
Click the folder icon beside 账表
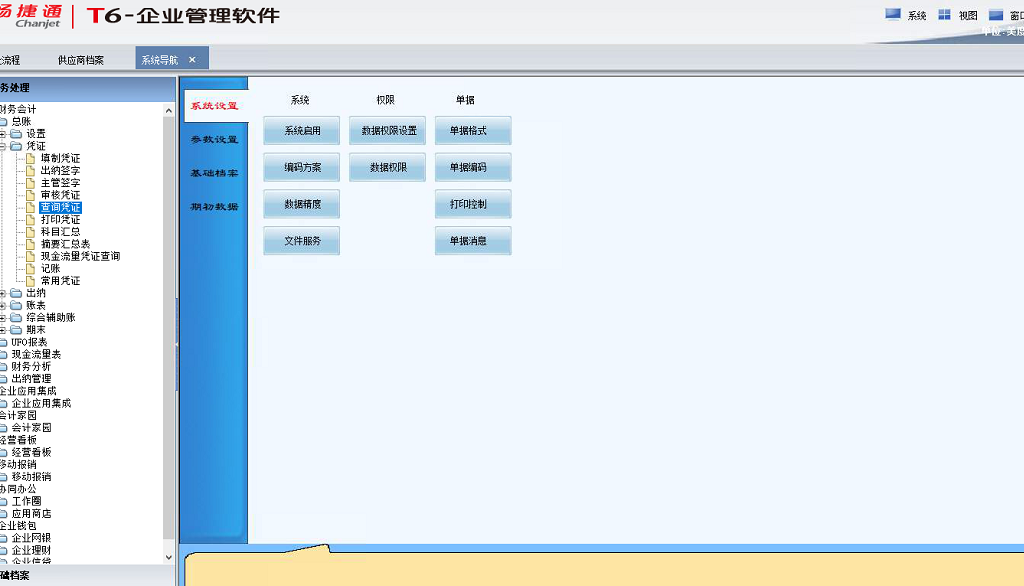click(x=16, y=305)
